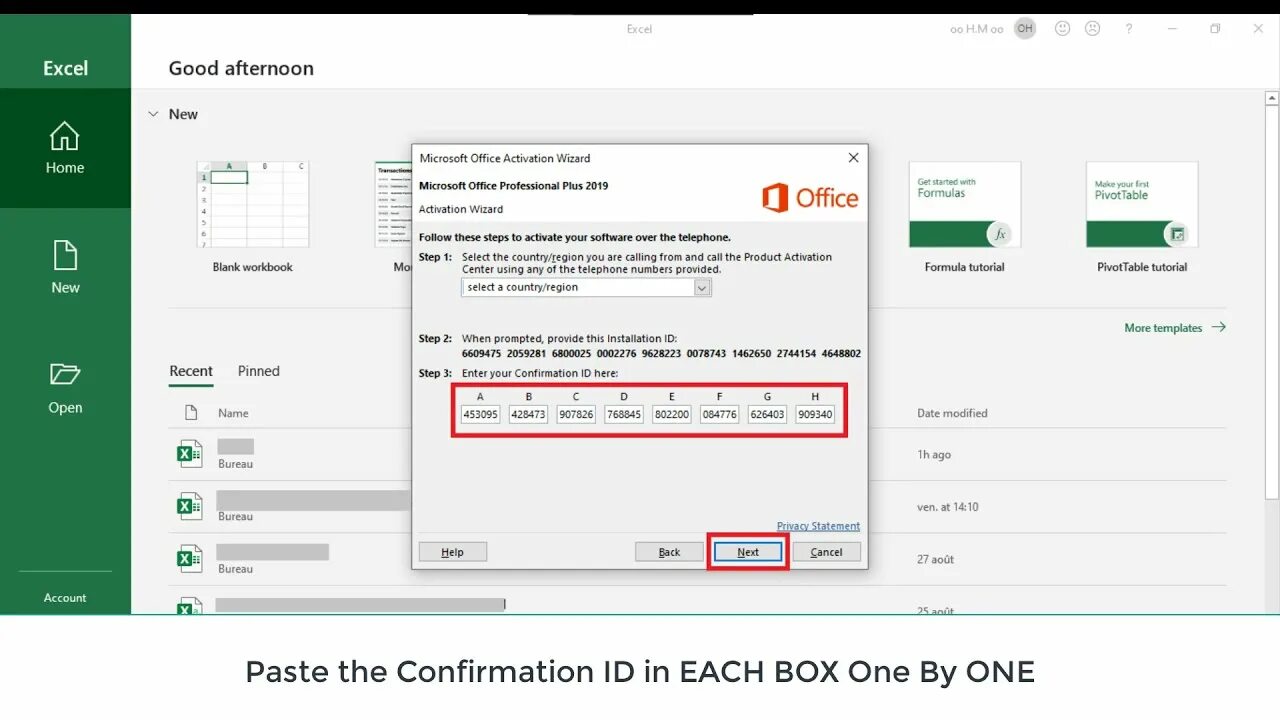The image size is (1280, 720).
Task: Click the More templates link
Action: (x=1175, y=328)
